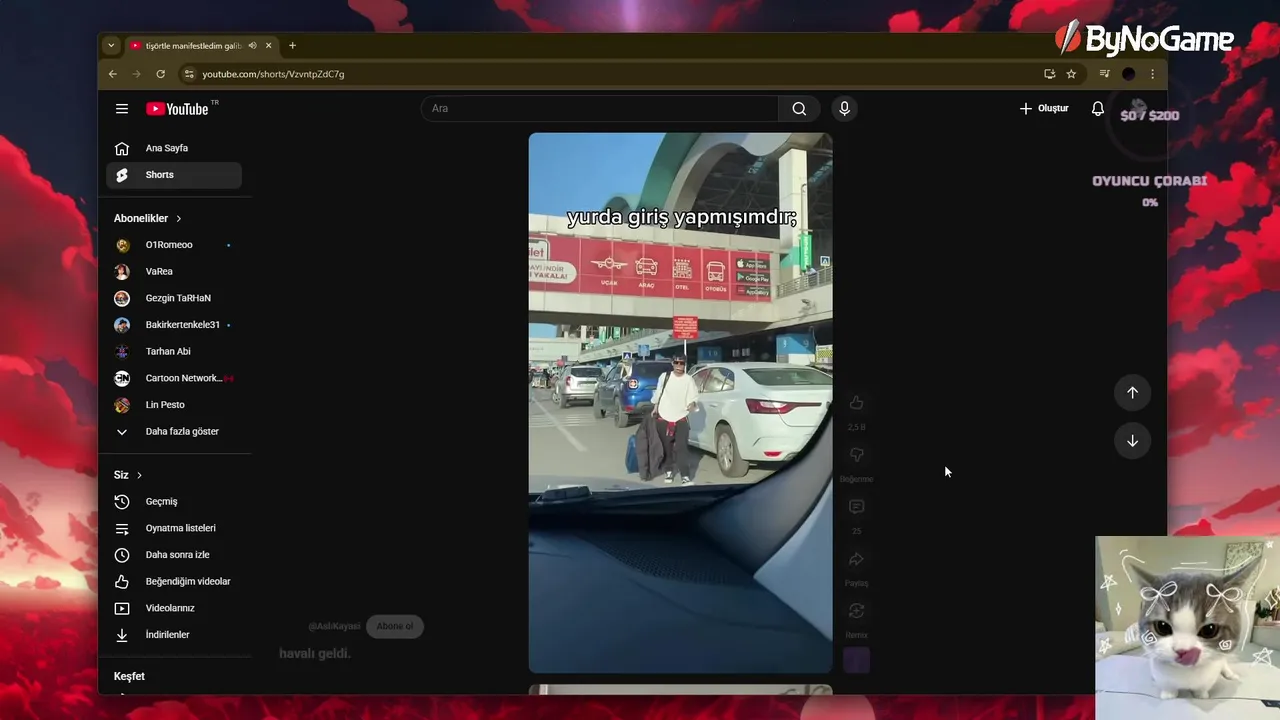Open Bakirkertenkele31 channel
The width and height of the screenshot is (1280, 720).
[x=174, y=325]
